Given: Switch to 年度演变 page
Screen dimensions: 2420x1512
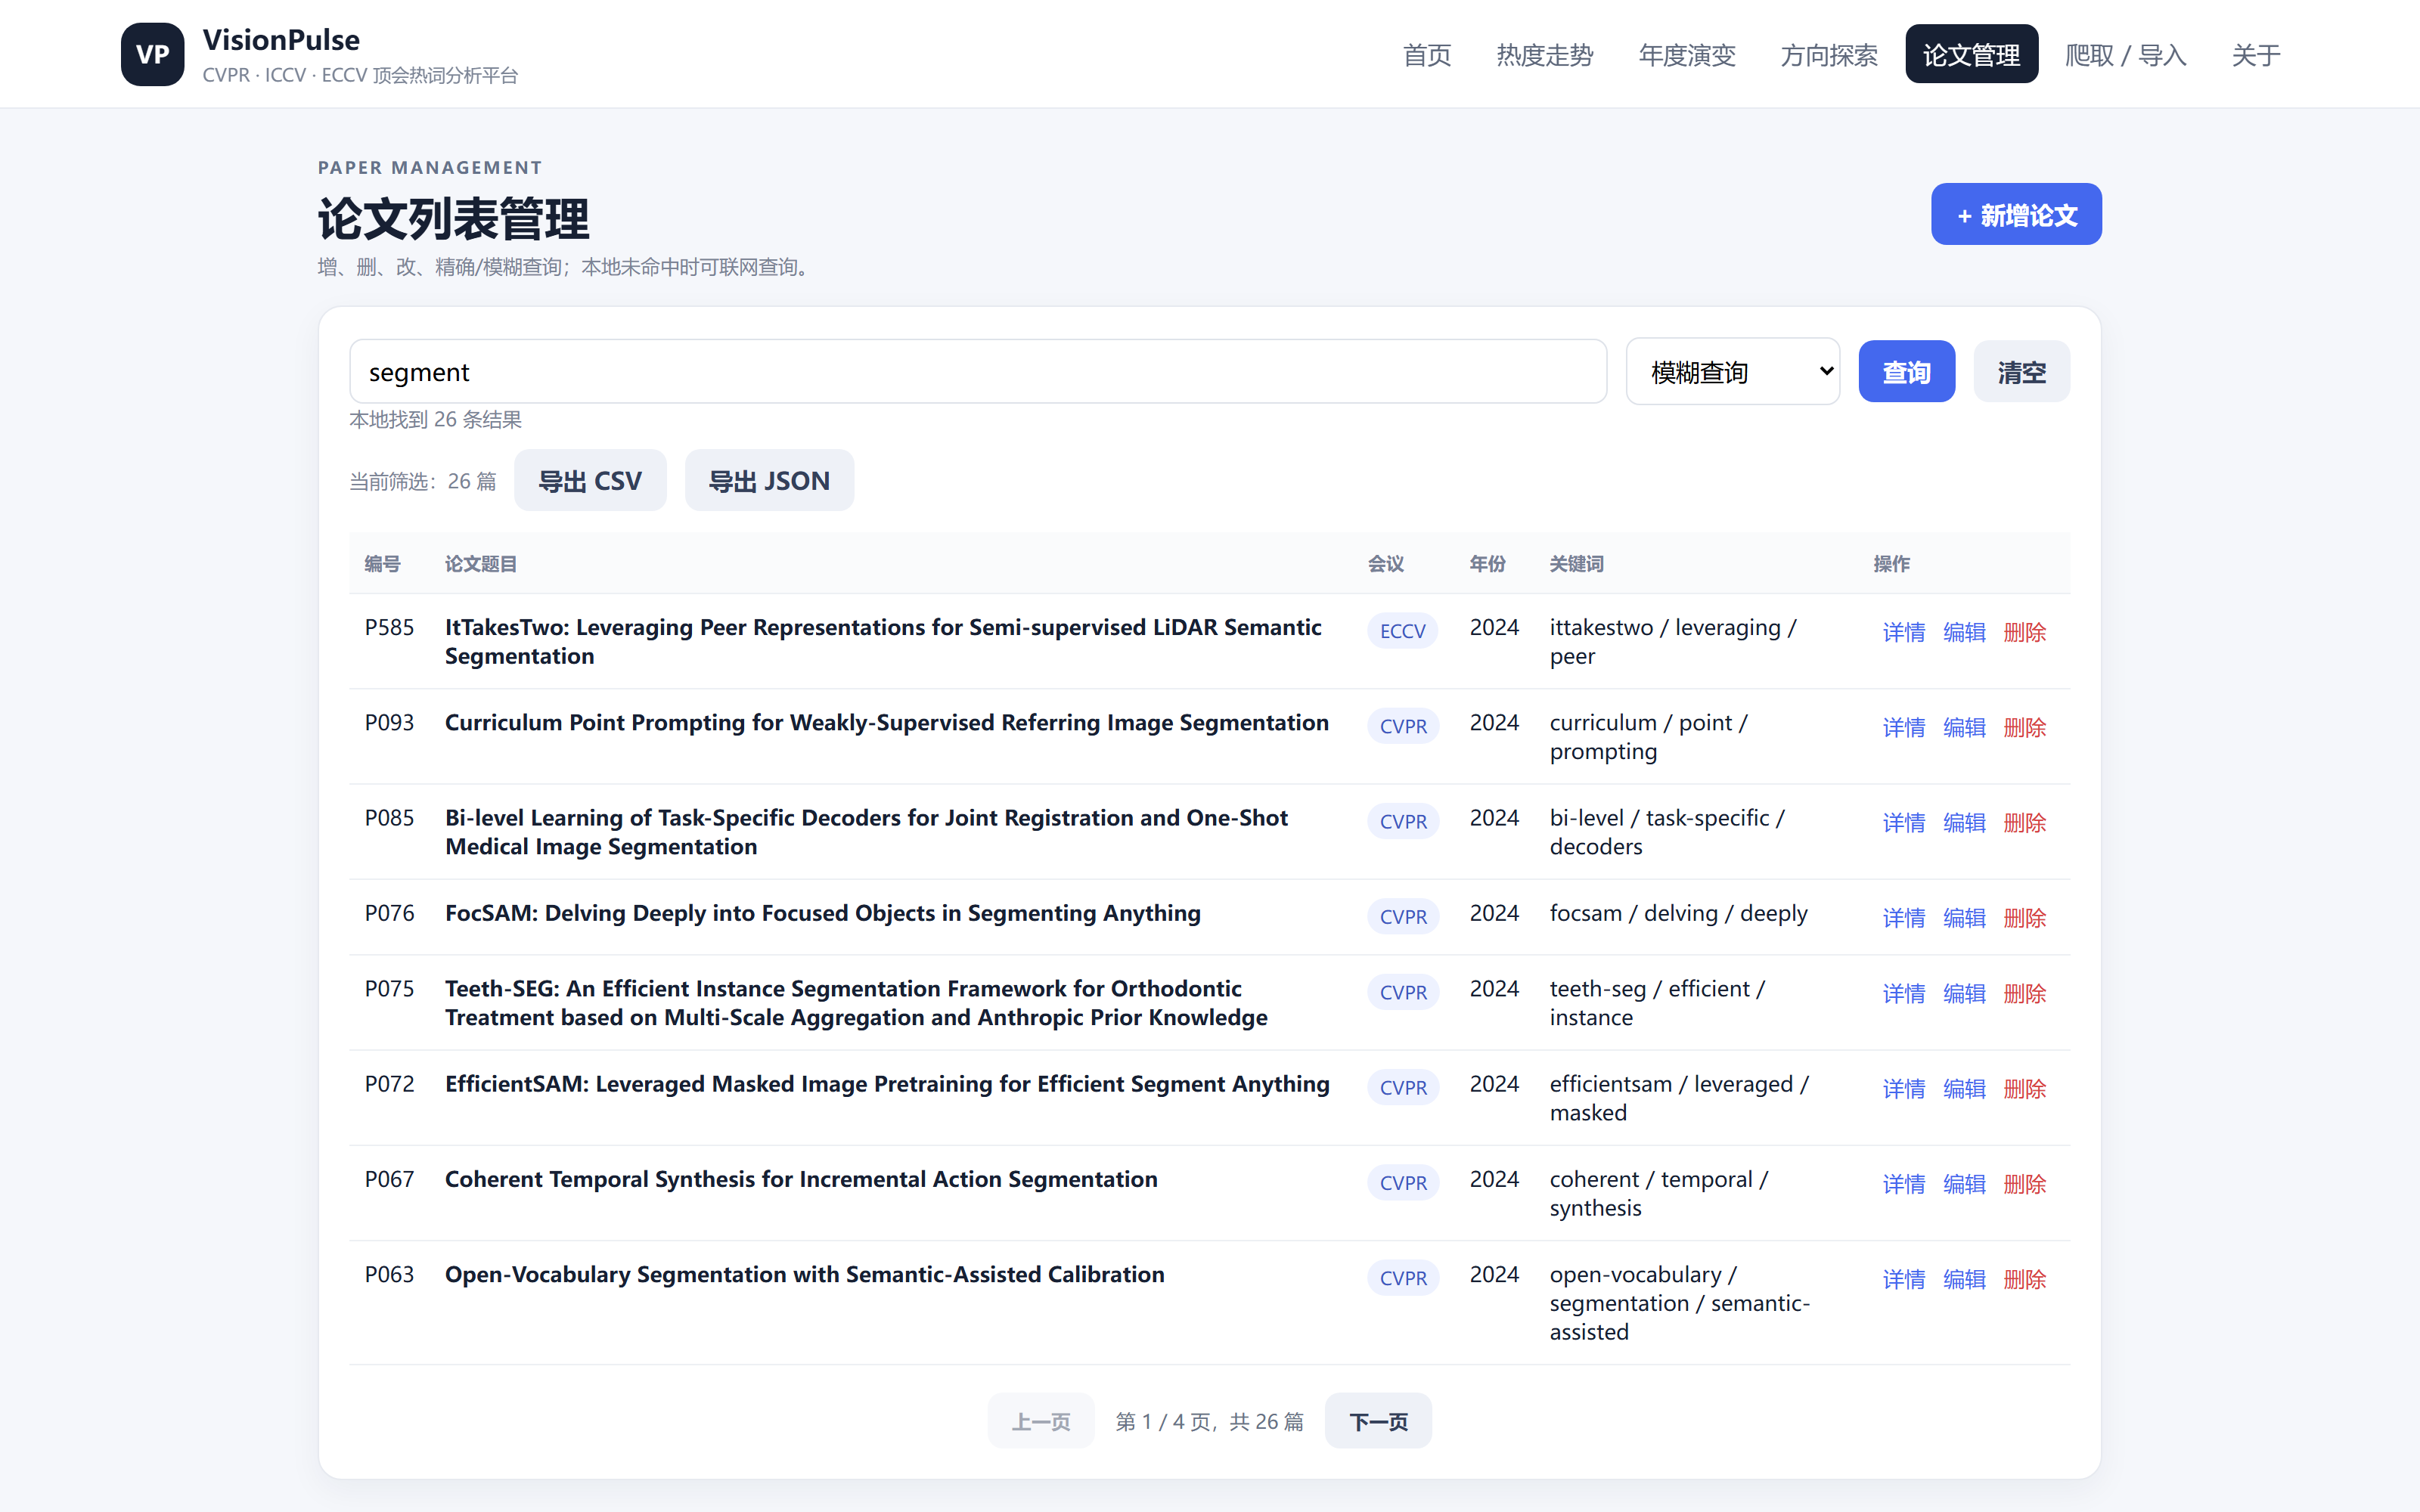Looking at the screenshot, I should coord(1687,55).
